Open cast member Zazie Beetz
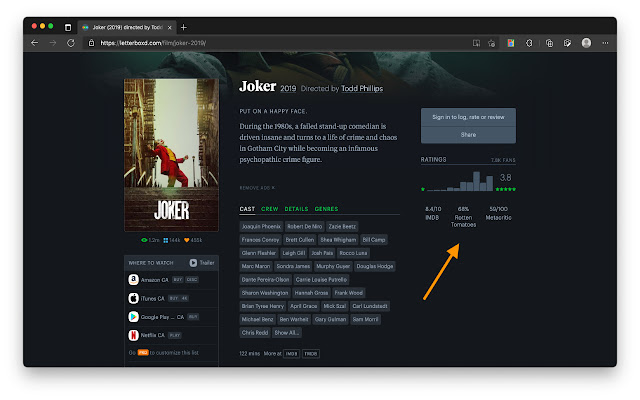Image resolution: width=640 pixels, height=400 pixels. coord(342,227)
